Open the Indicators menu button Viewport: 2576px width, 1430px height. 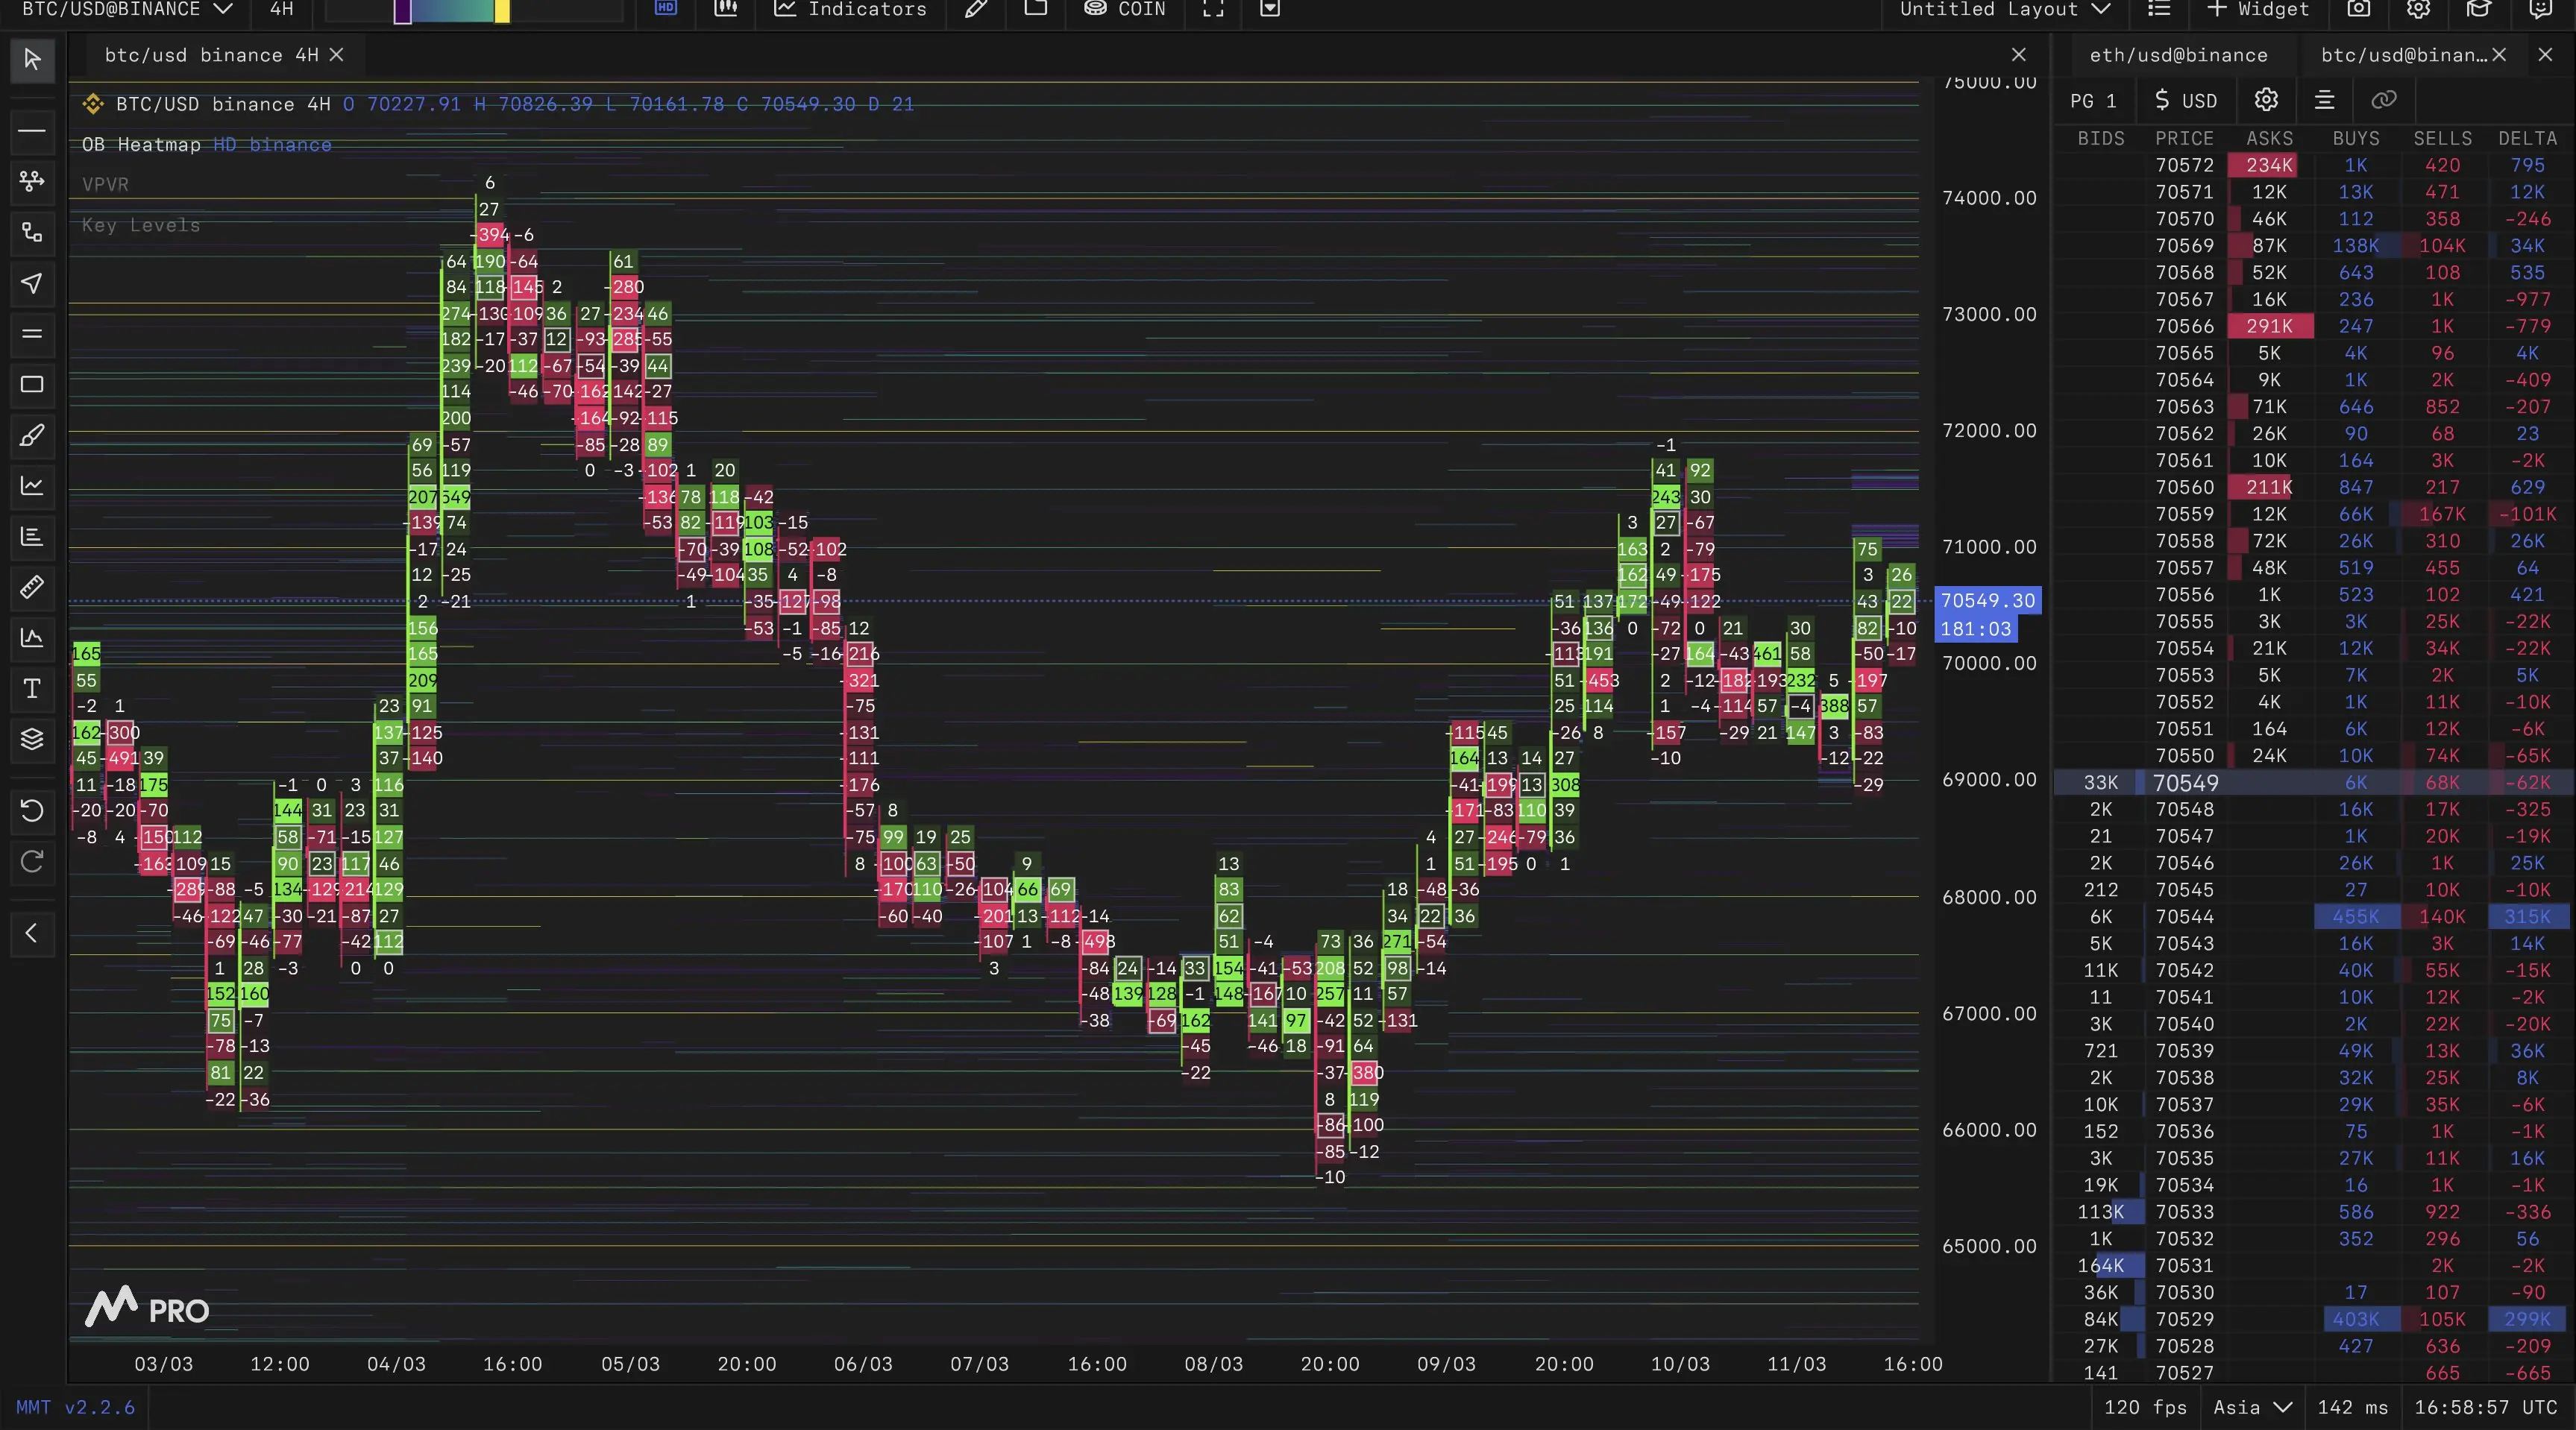click(x=851, y=9)
